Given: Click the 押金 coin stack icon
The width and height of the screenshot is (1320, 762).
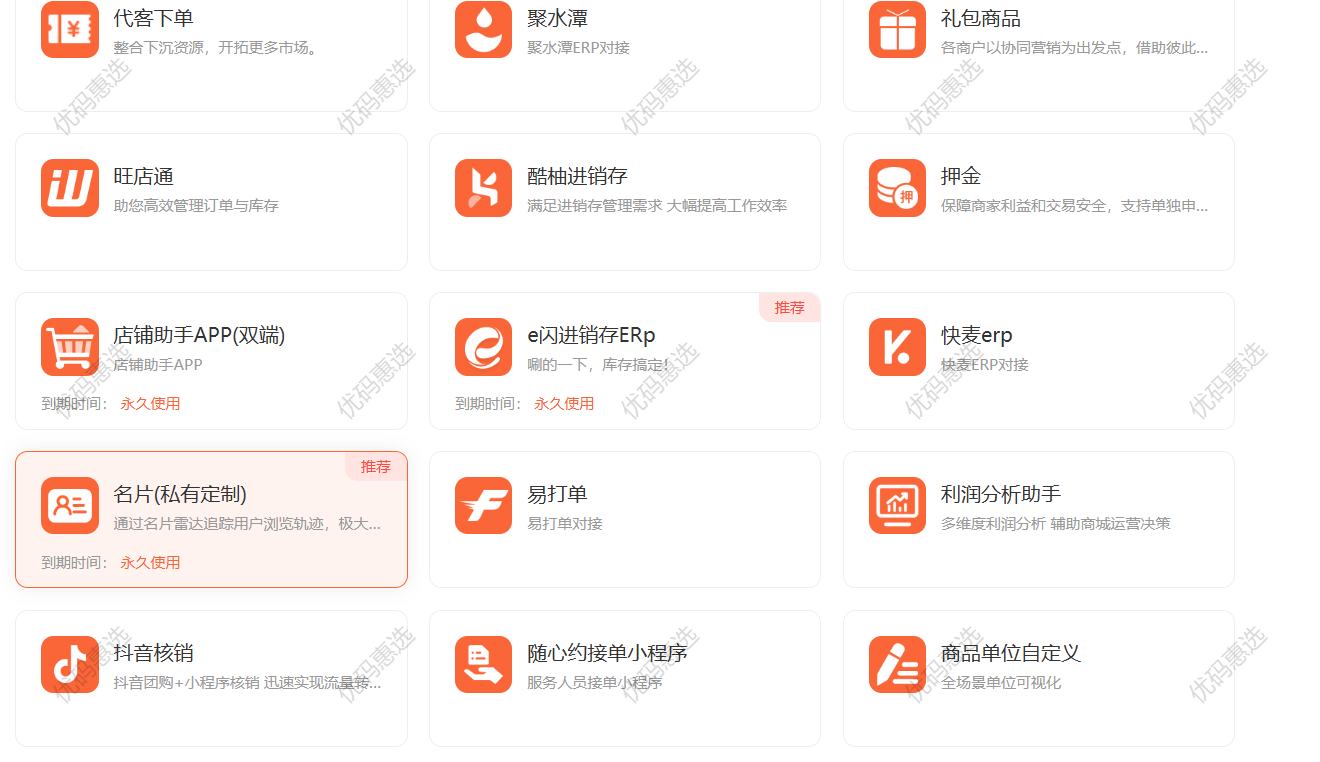Looking at the screenshot, I should (x=898, y=188).
